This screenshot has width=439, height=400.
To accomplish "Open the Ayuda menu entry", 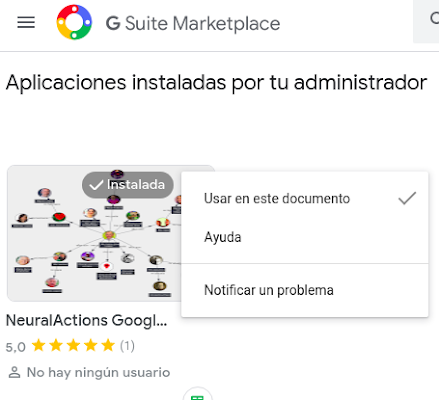I will [x=305, y=237].
